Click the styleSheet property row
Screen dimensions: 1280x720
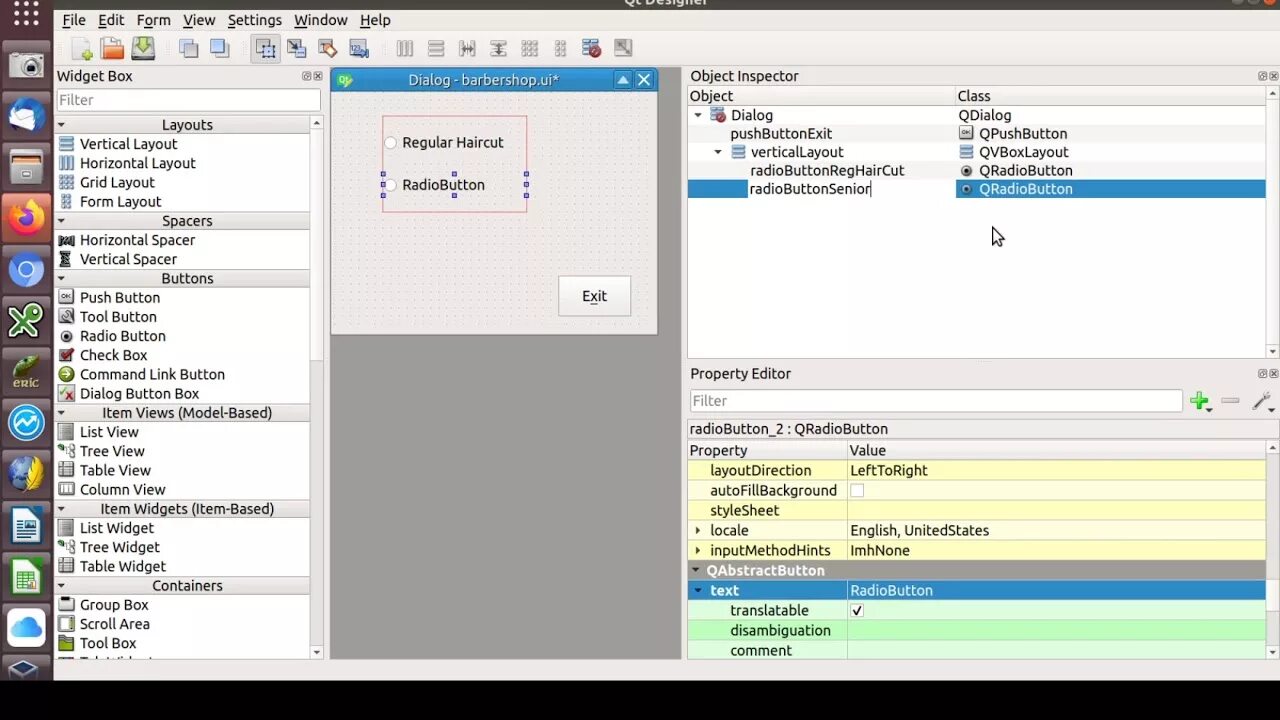tap(977, 511)
